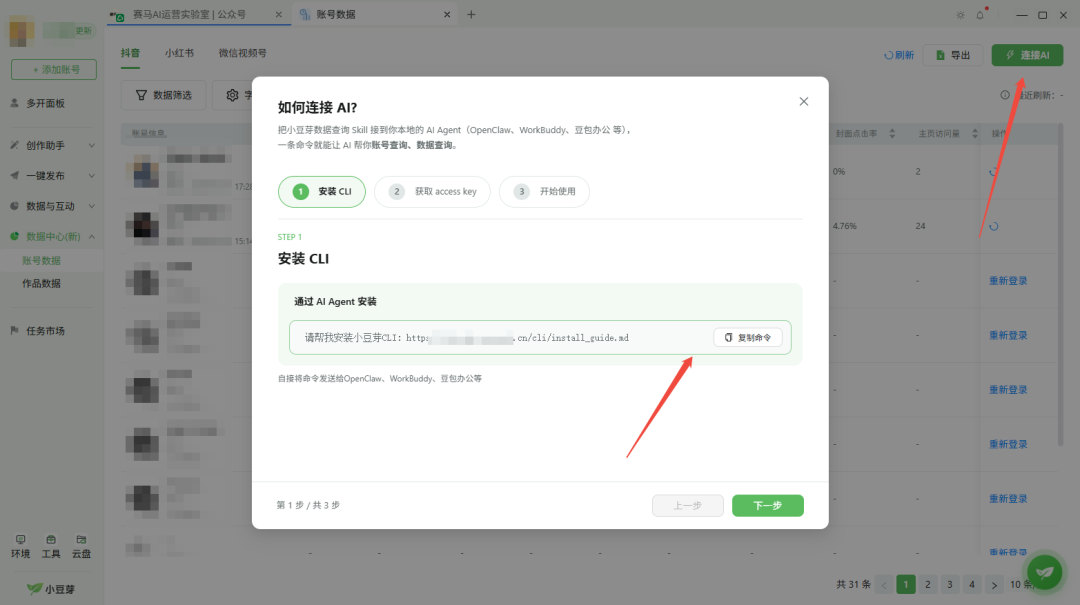
Task: Go to page 4
Action: click(972, 584)
